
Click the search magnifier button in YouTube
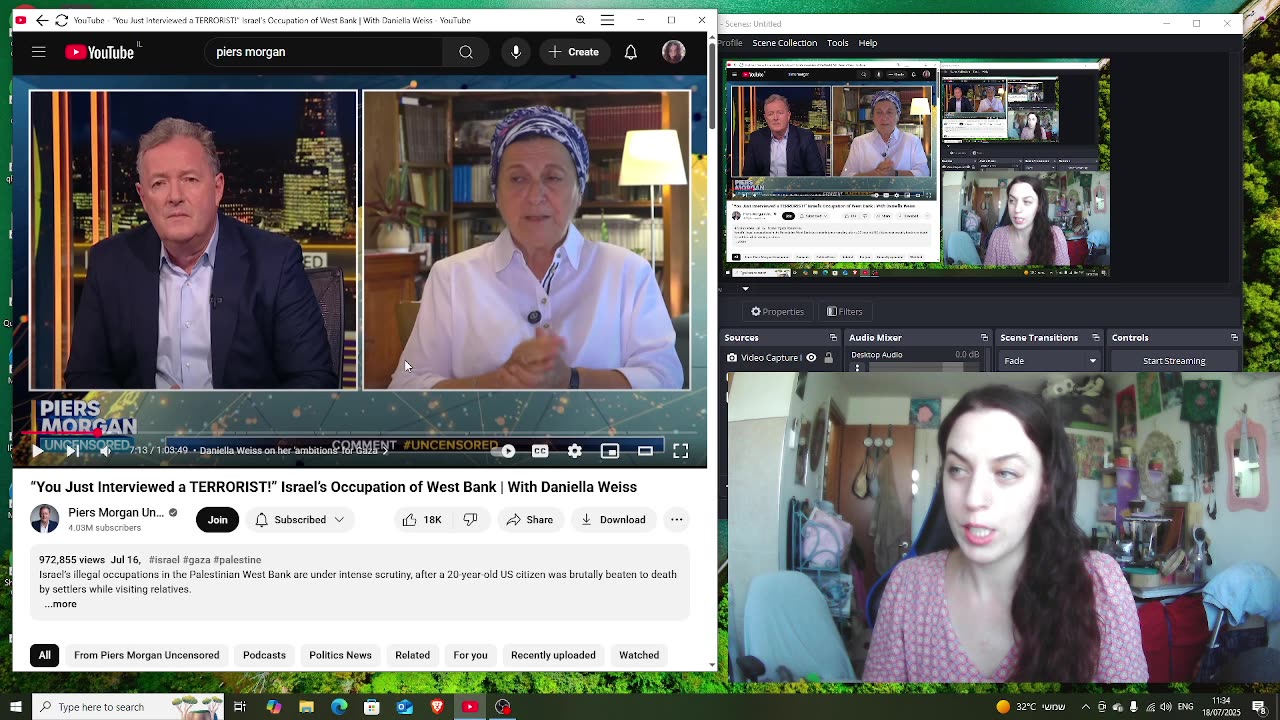coord(466,52)
